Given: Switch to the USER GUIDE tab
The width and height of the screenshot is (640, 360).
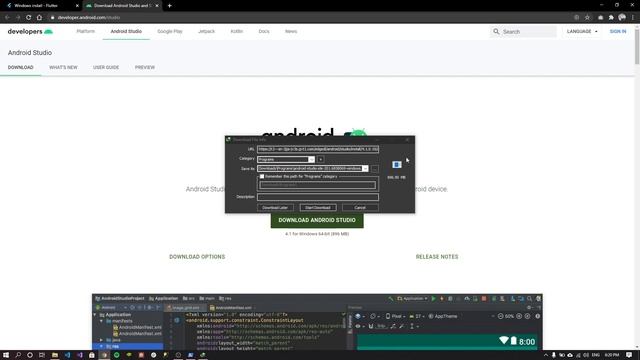Looking at the screenshot, I should click(x=106, y=67).
